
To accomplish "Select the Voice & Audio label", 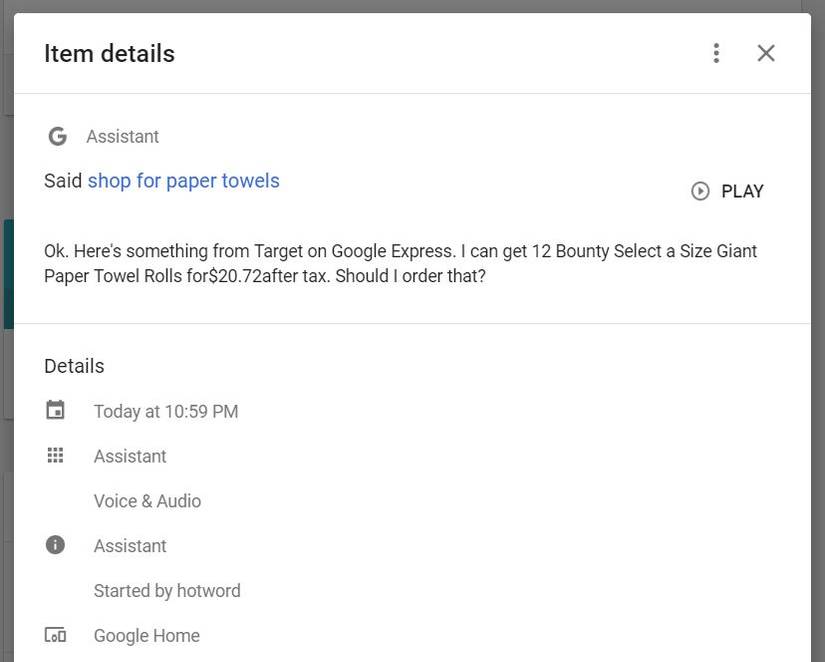I will (147, 500).
